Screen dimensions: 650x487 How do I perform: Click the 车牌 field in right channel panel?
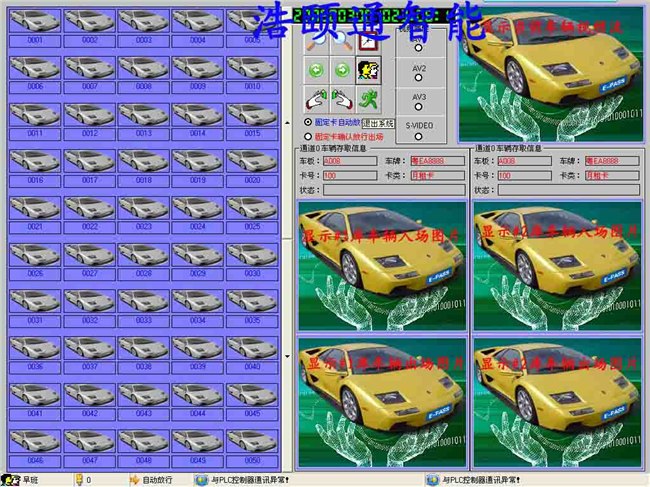612,161
